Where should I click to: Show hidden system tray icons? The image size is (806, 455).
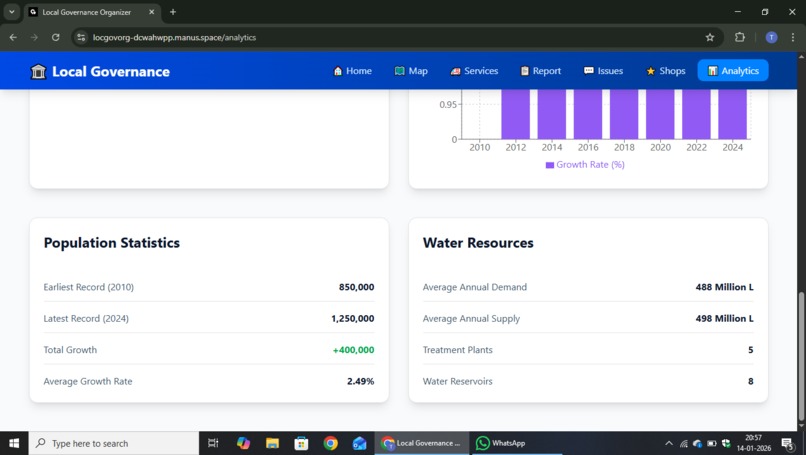tap(669, 443)
